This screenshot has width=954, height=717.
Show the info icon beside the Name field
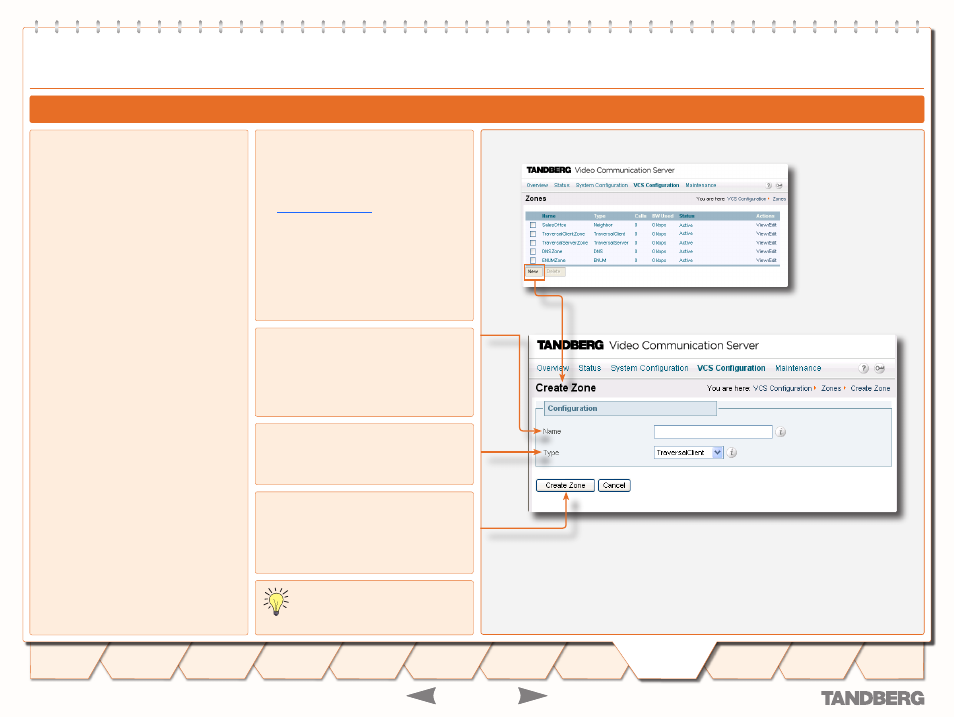(781, 432)
